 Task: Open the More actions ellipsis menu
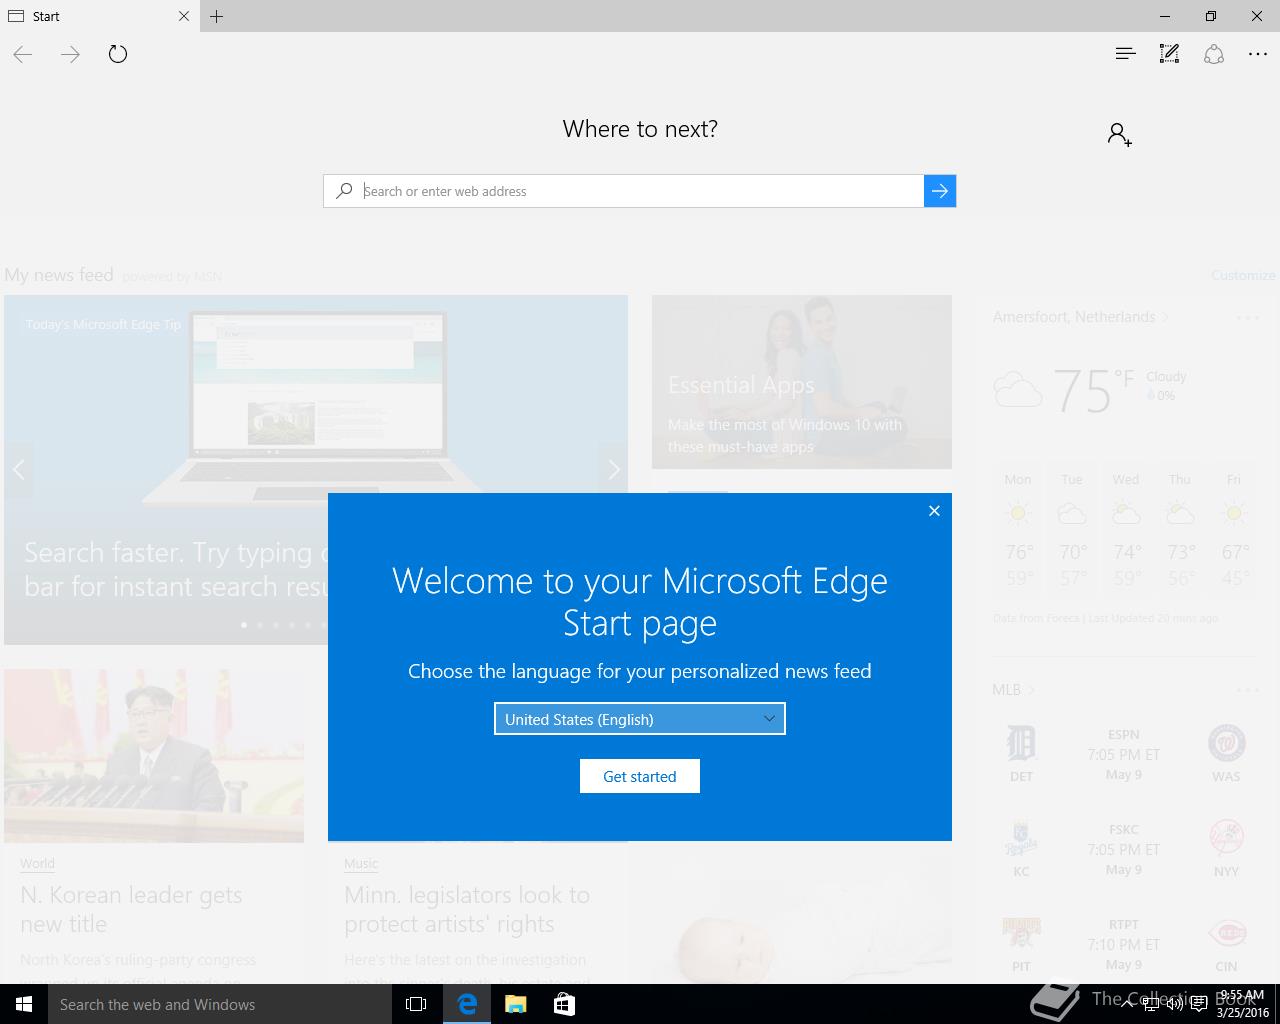(x=1258, y=54)
